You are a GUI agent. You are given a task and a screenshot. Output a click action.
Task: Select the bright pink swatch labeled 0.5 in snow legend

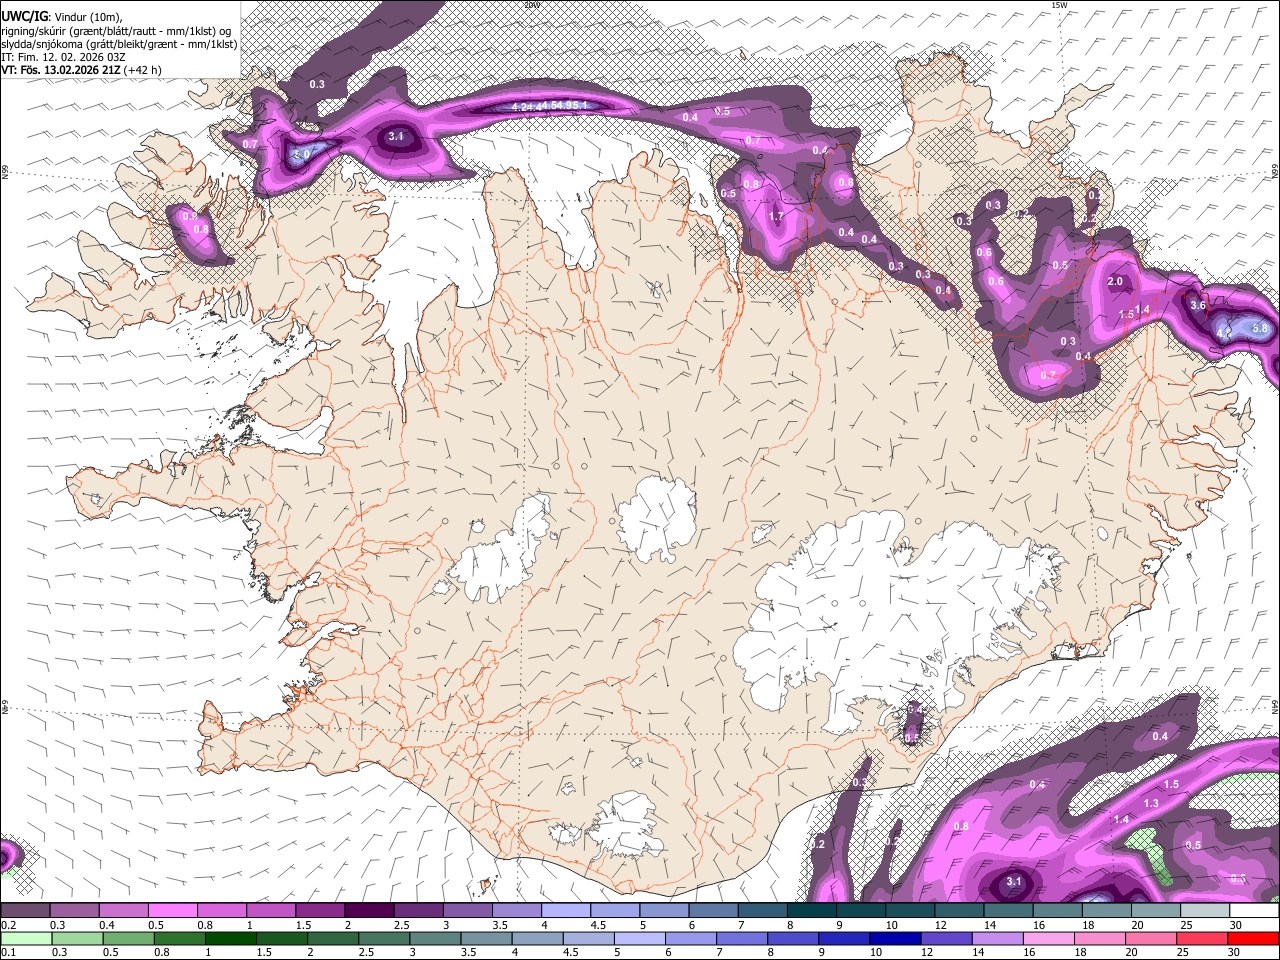pyautogui.click(x=172, y=910)
